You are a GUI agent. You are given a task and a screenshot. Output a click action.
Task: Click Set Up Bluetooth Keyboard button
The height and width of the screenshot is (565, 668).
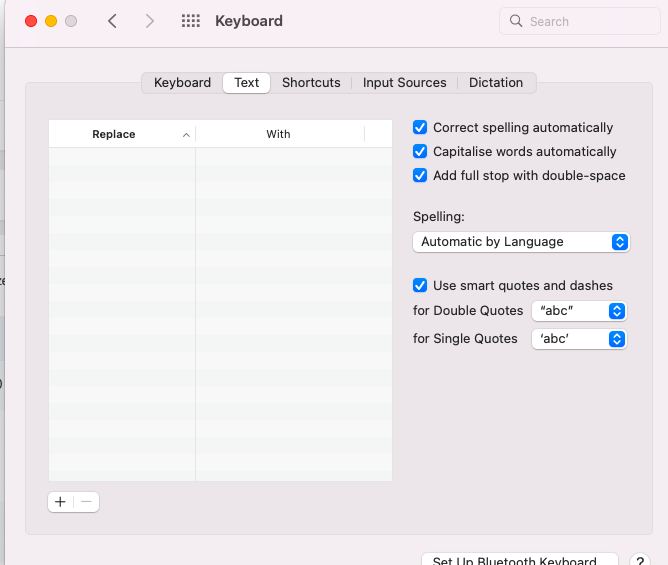[520, 560]
